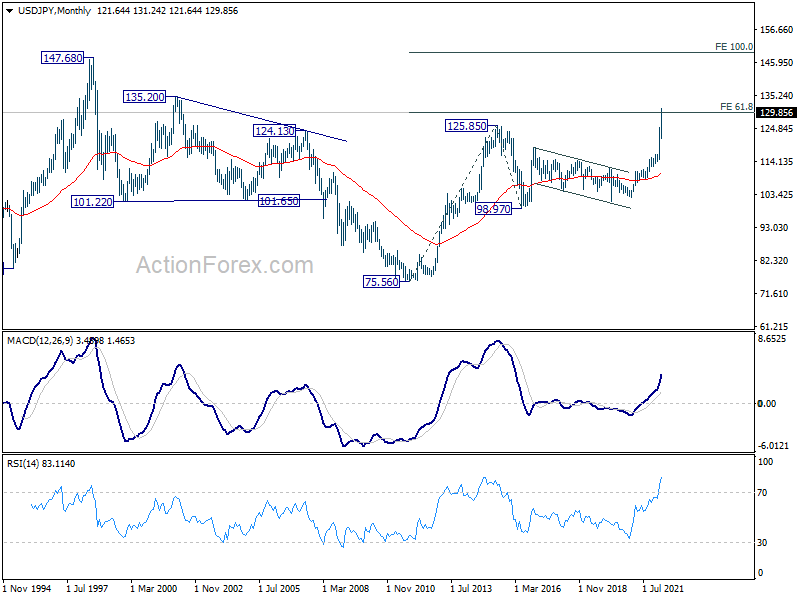This screenshot has height=600, width=800.
Task: Click the 1 Mar 2000 date label
Action: pyautogui.click(x=154, y=589)
